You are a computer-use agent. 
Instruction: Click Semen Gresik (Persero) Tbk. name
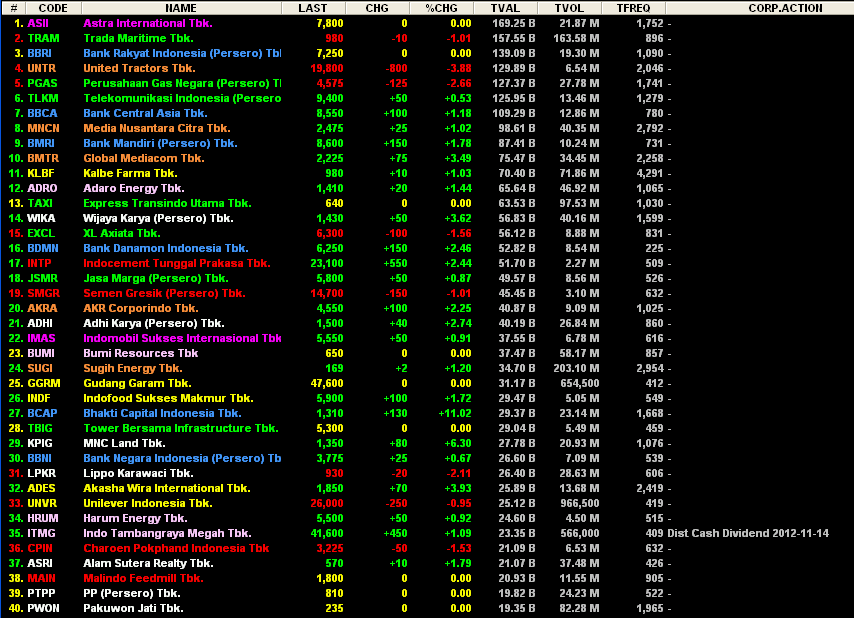click(x=164, y=293)
